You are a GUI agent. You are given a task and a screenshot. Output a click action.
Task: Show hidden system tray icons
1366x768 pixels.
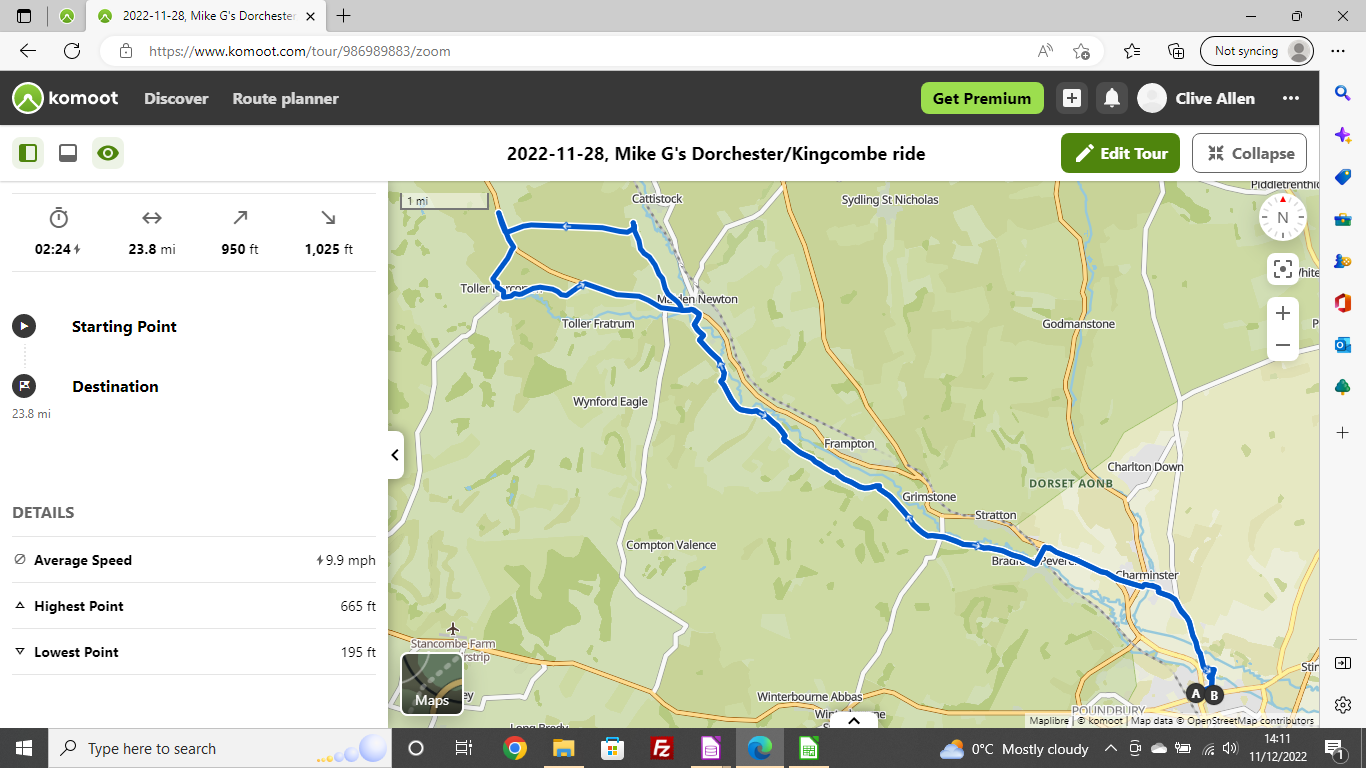[x=1111, y=748]
